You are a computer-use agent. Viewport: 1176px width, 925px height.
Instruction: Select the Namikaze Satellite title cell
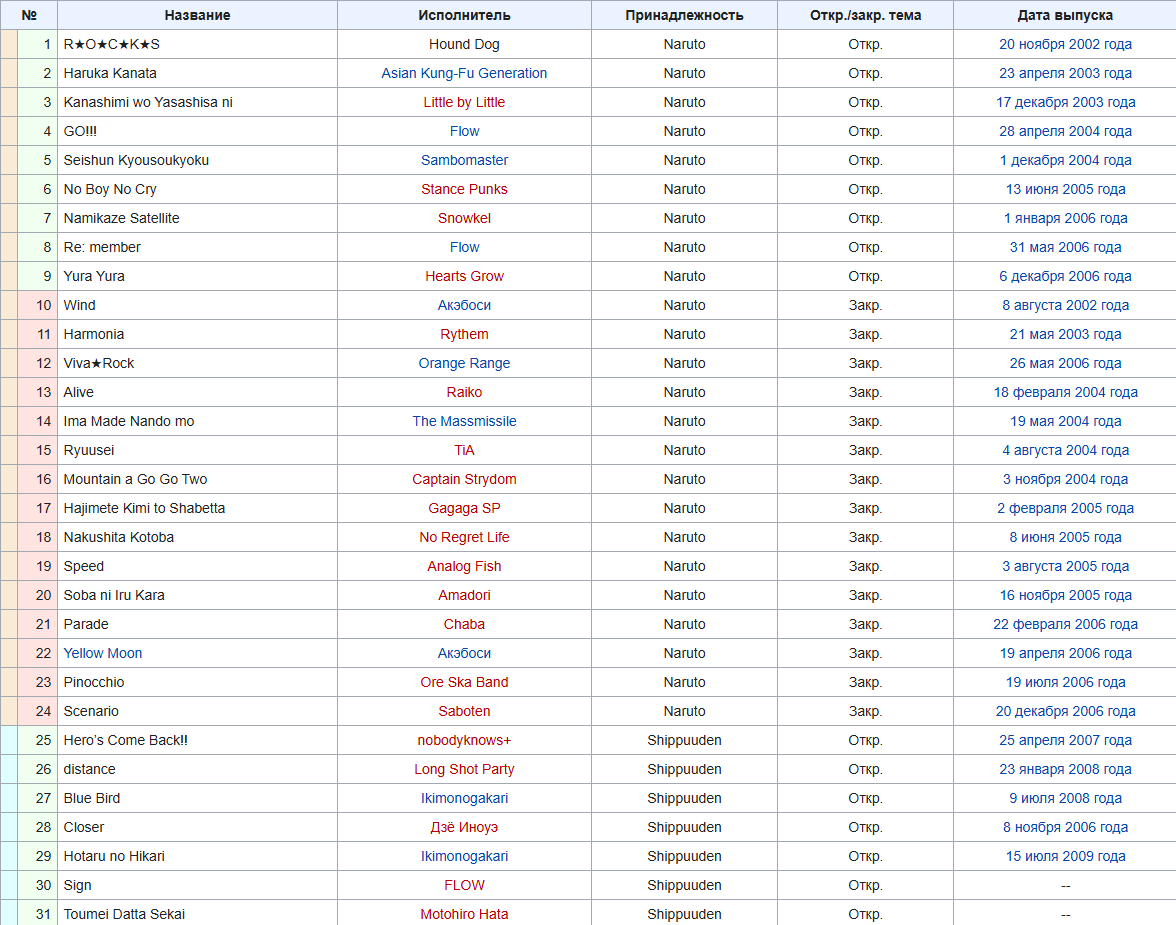click(197, 218)
